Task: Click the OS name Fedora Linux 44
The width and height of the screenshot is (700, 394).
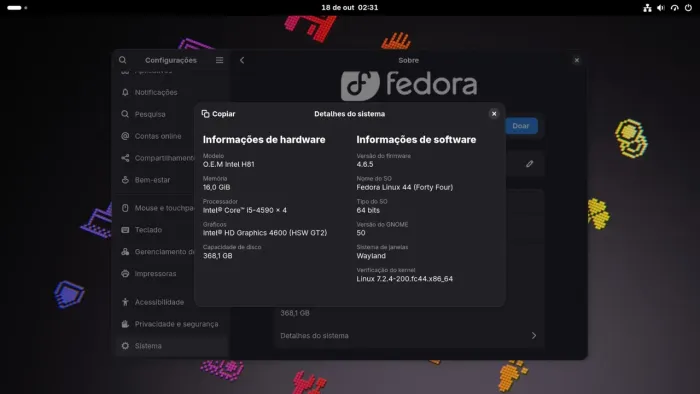Action: click(404, 187)
